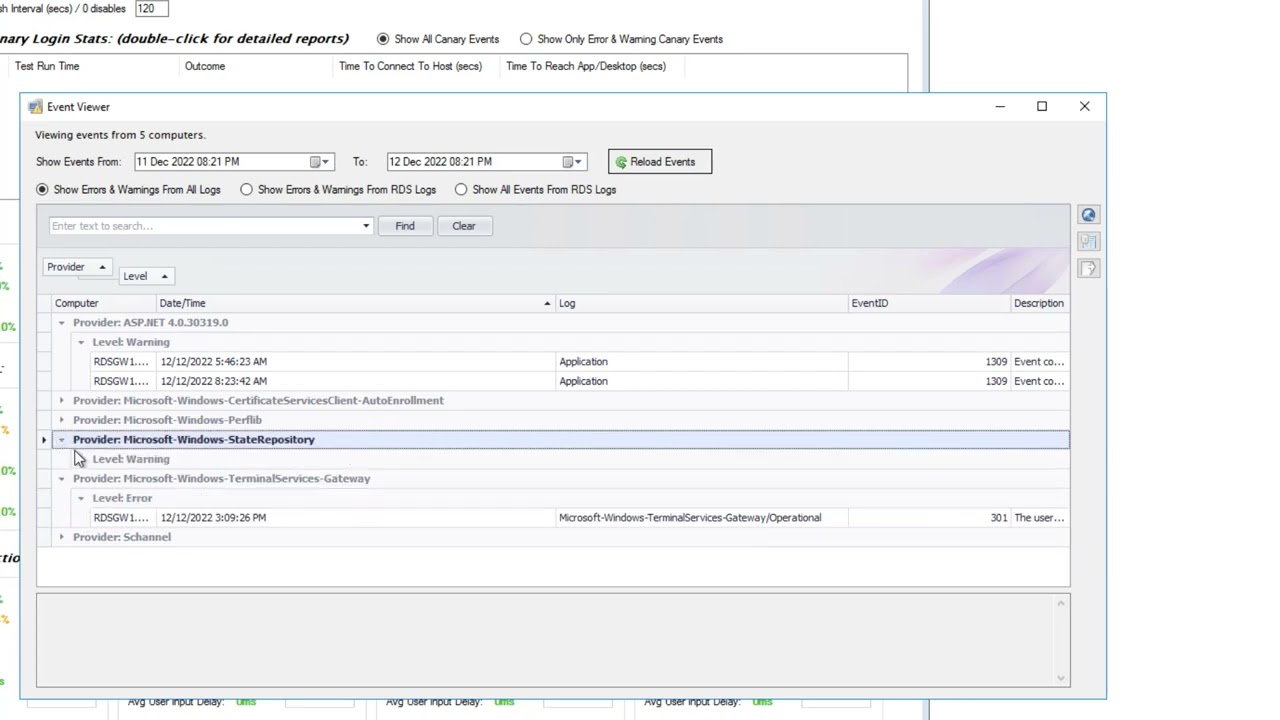Collapse the Level: Warning group under ASP.NET
This screenshot has width=1280, height=720.
point(81,342)
